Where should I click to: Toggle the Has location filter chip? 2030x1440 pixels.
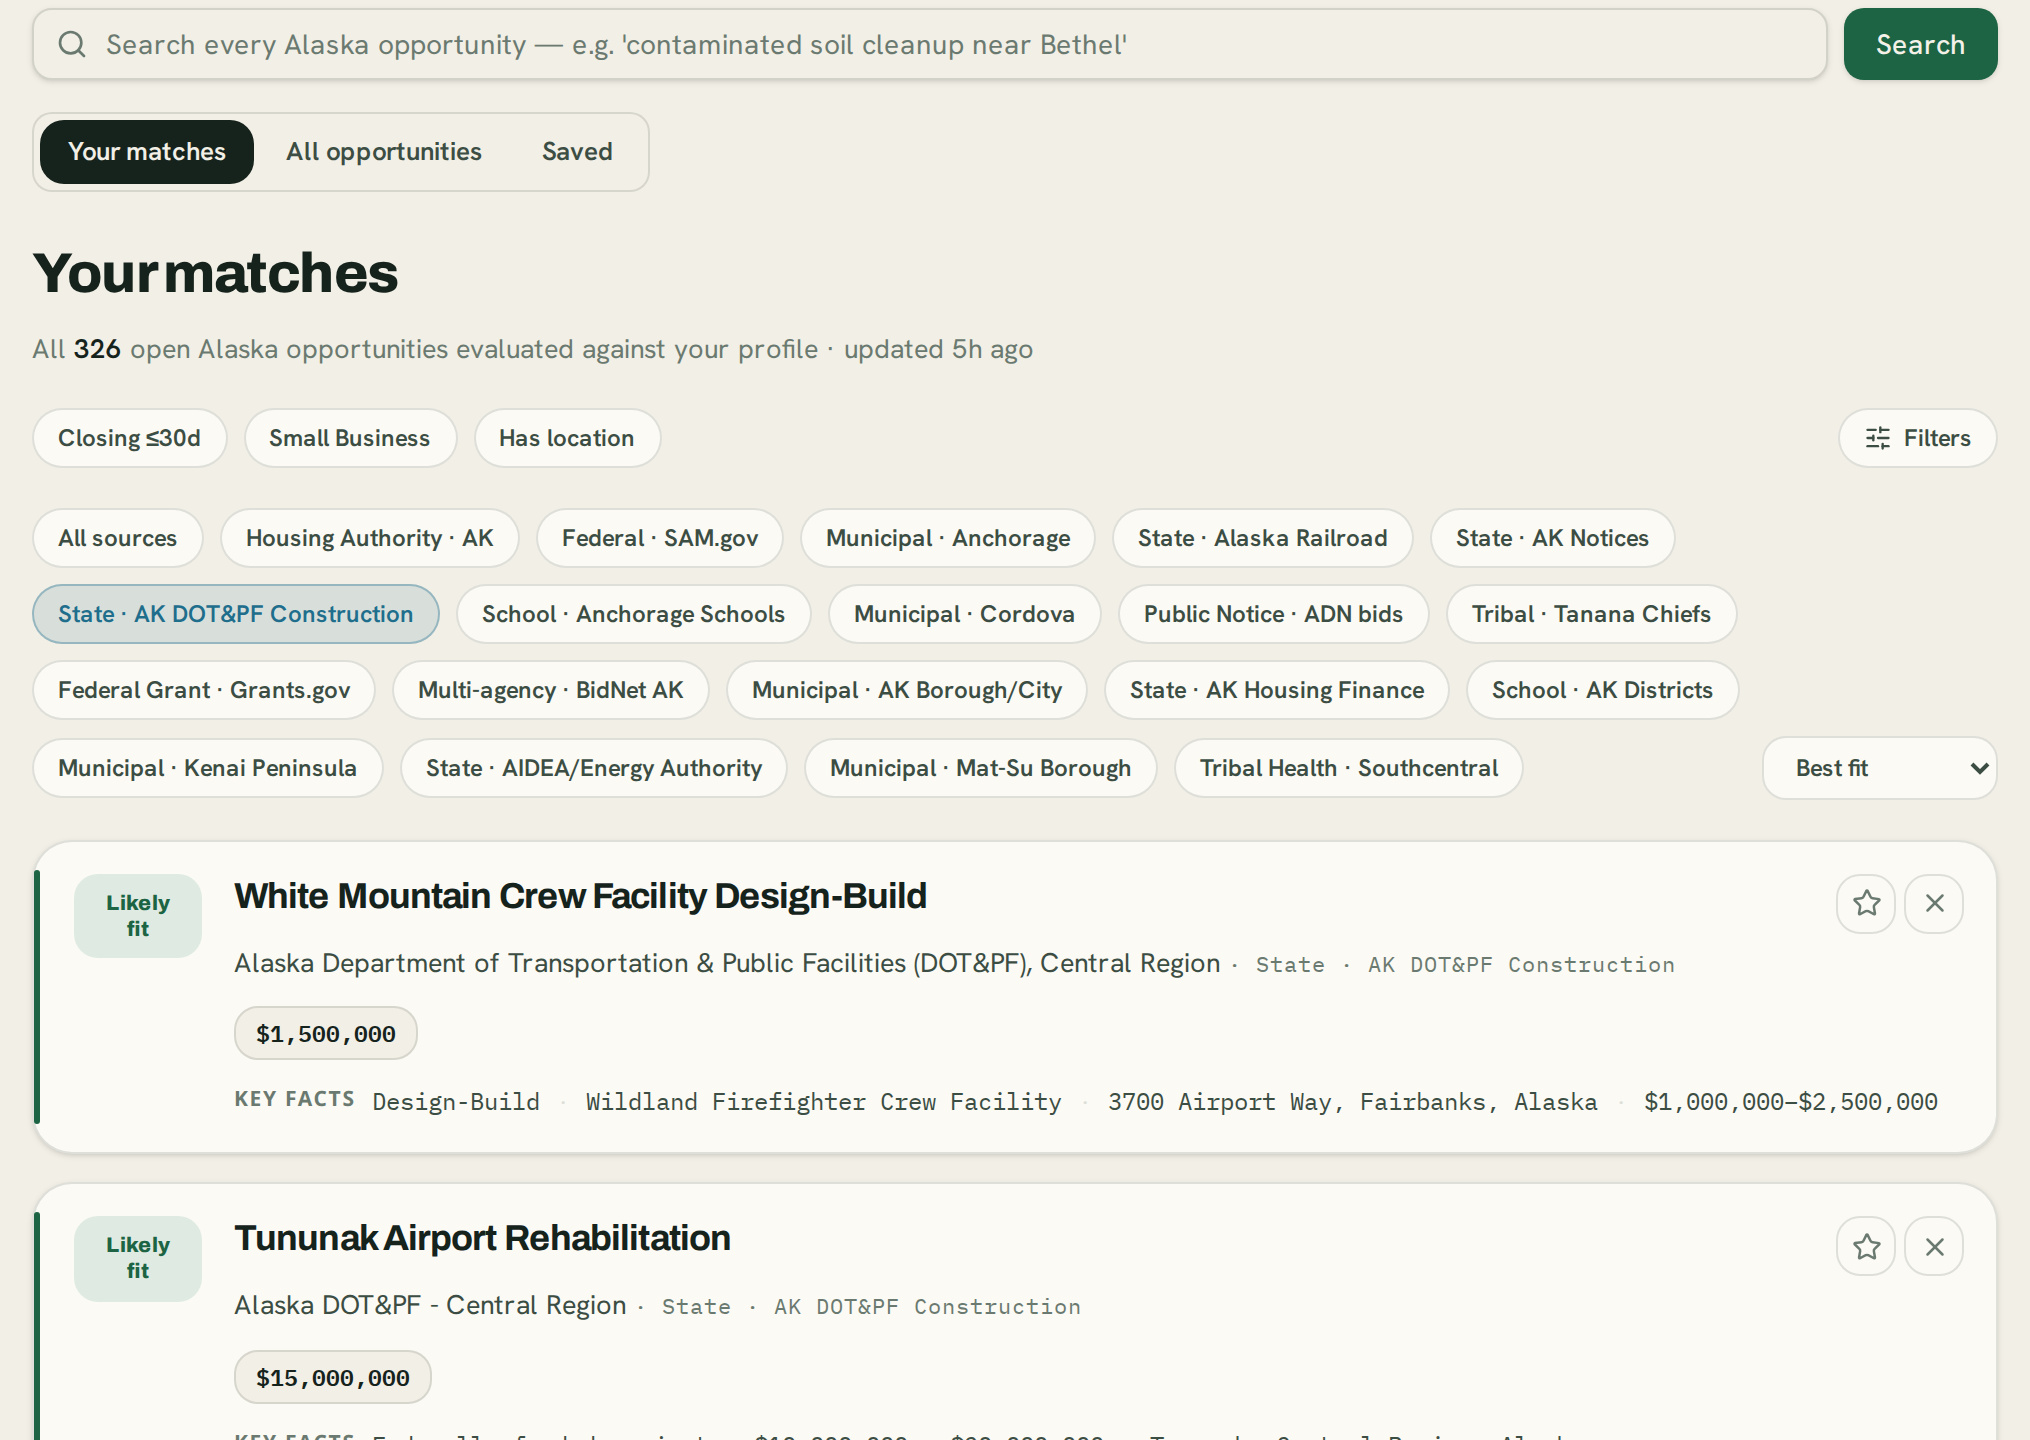click(x=567, y=438)
